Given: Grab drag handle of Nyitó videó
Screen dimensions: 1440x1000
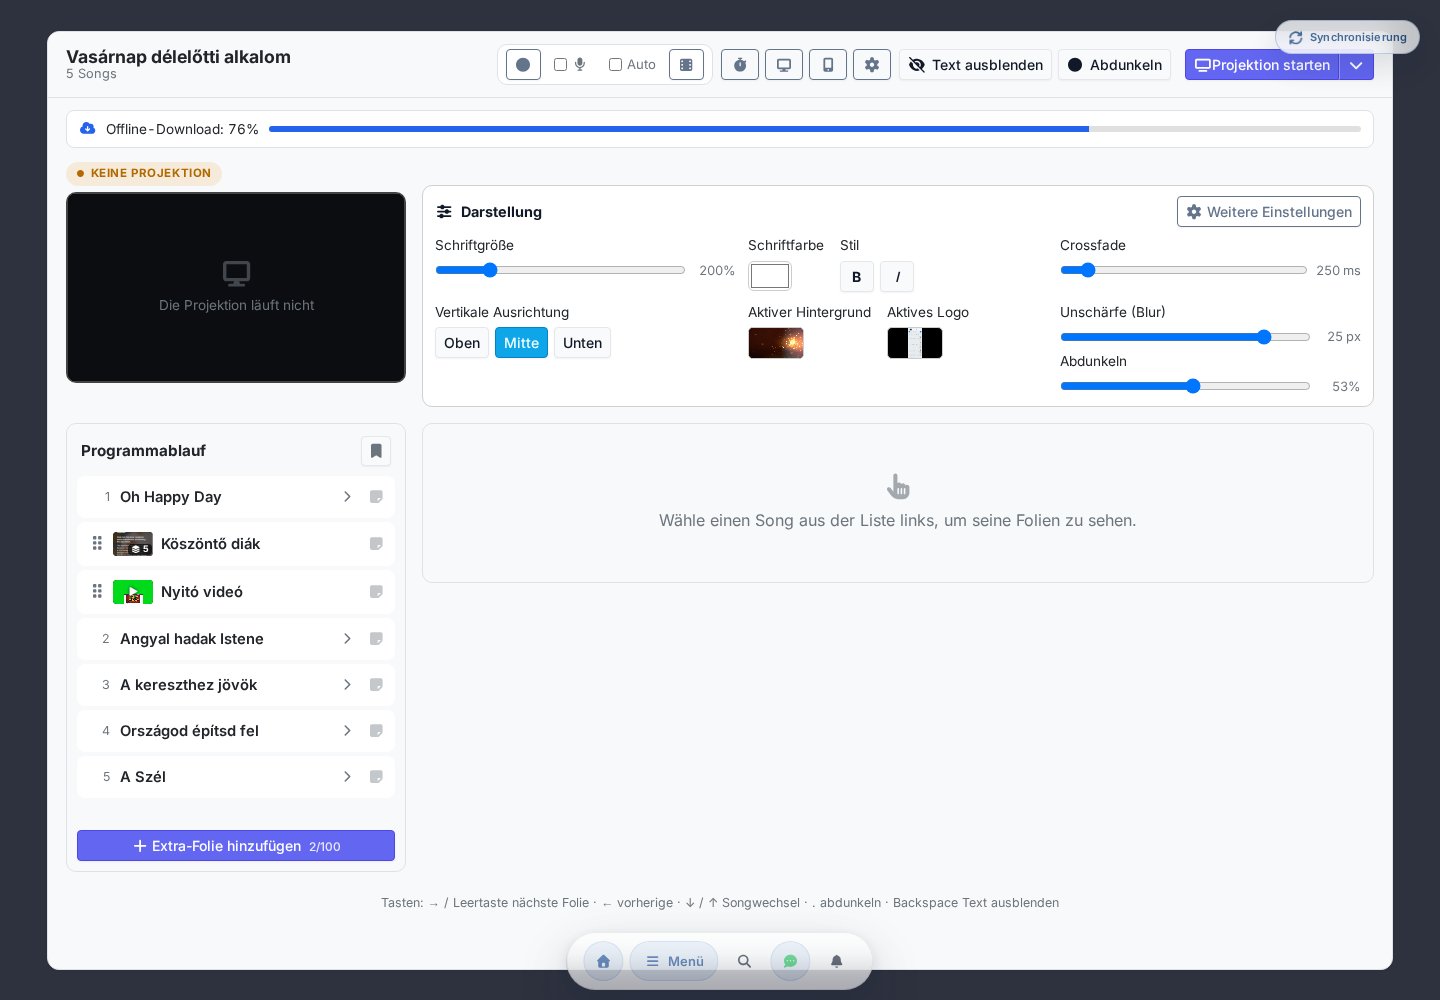Looking at the screenshot, I should point(97,591).
